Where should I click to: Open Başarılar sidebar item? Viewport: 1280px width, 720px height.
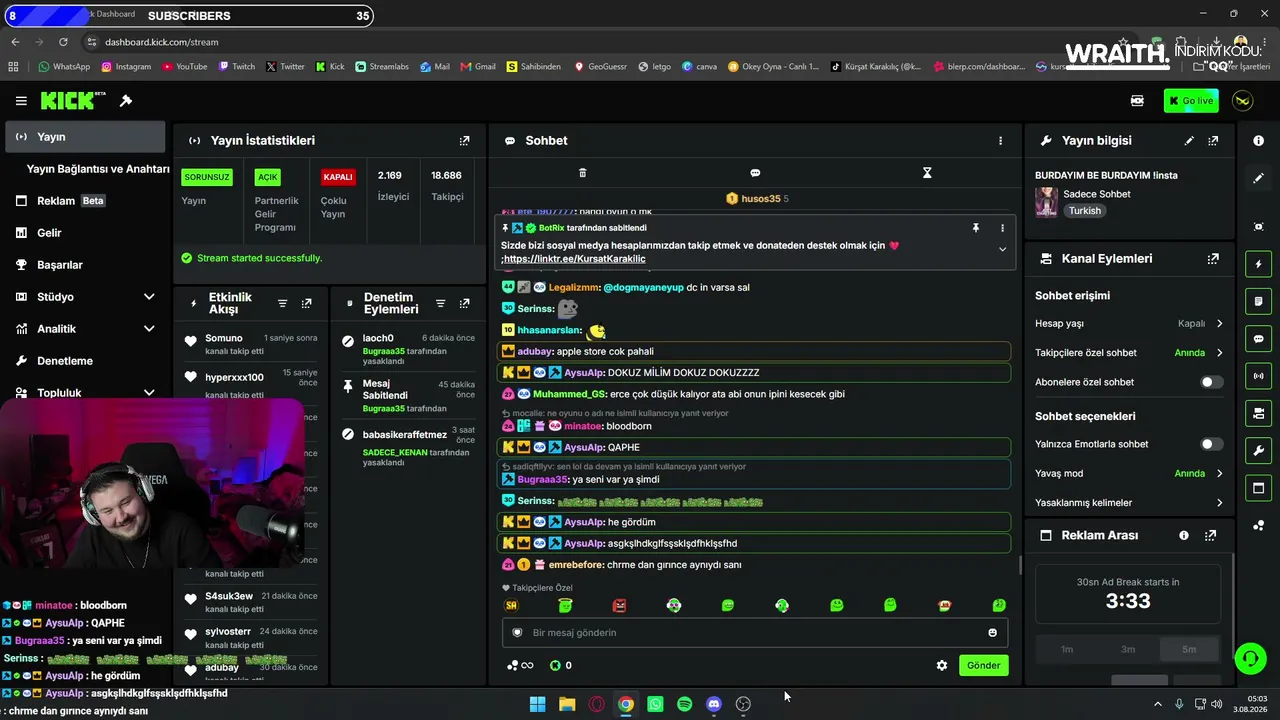[x=86, y=265]
